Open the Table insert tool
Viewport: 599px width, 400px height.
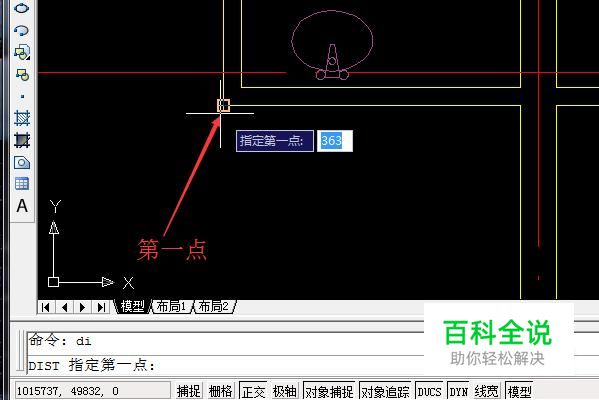pos(22,184)
